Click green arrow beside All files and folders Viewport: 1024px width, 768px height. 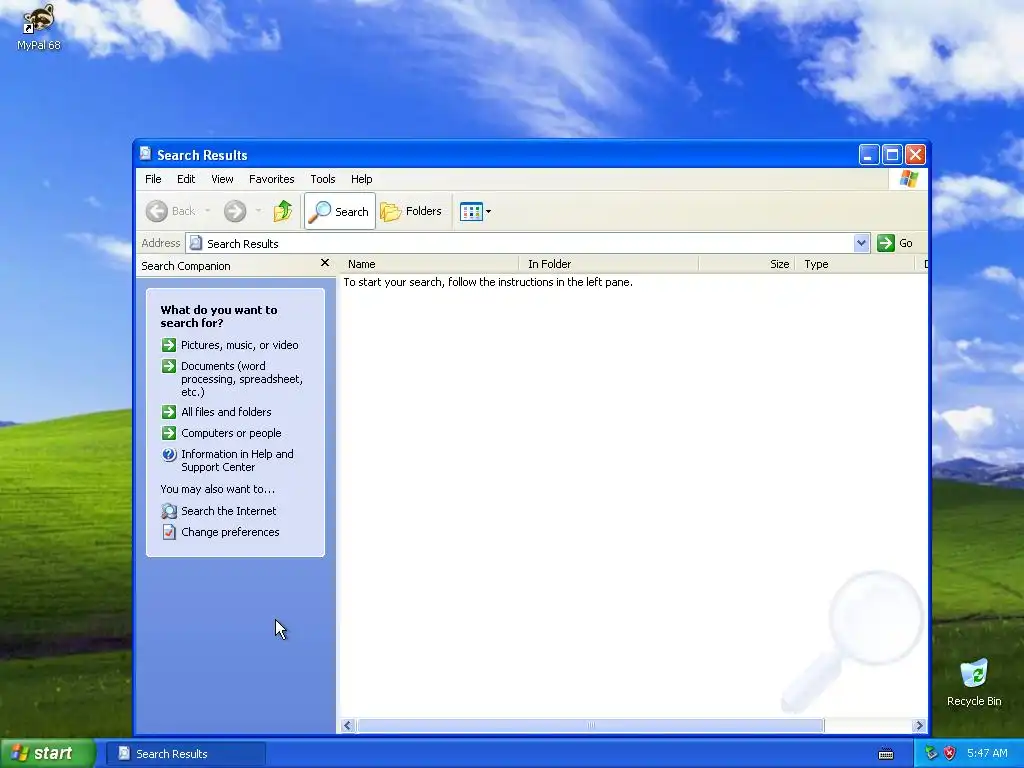tap(169, 412)
